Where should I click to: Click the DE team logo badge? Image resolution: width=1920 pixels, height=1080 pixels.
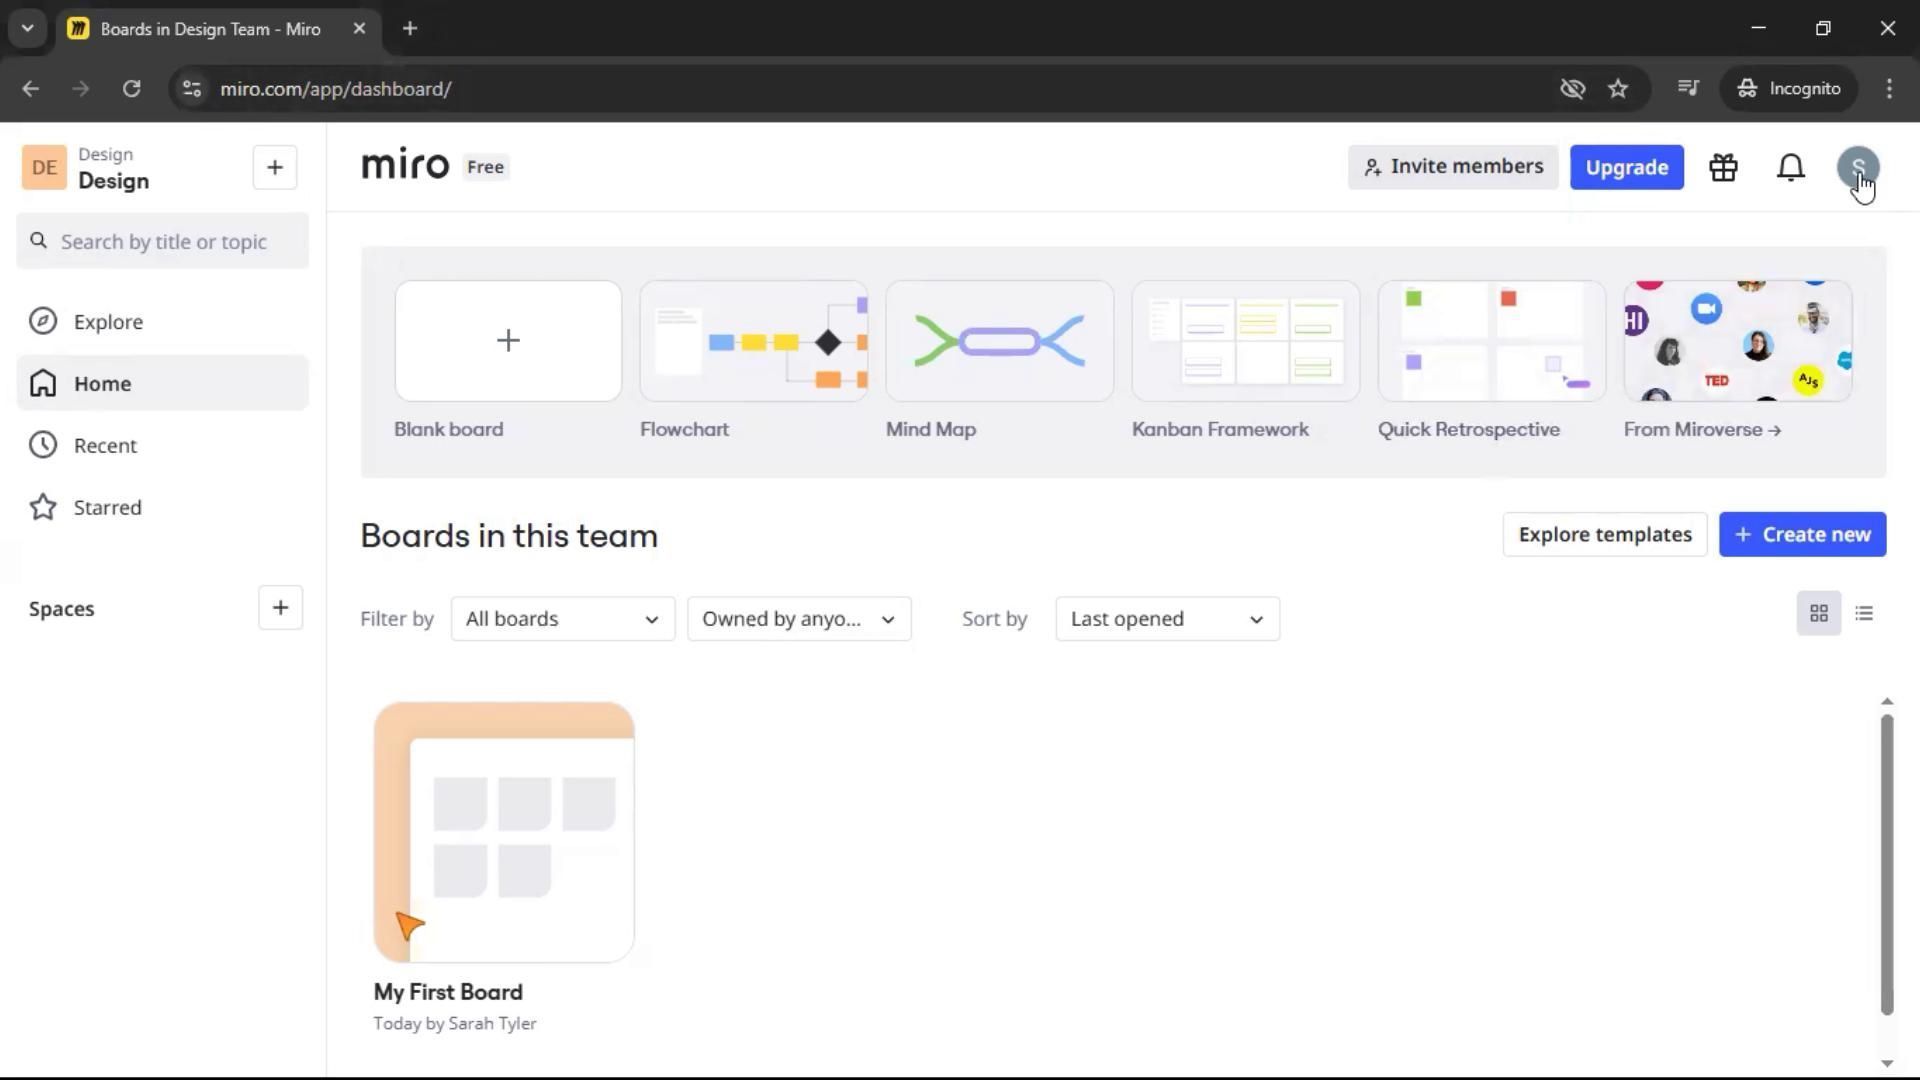point(44,167)
